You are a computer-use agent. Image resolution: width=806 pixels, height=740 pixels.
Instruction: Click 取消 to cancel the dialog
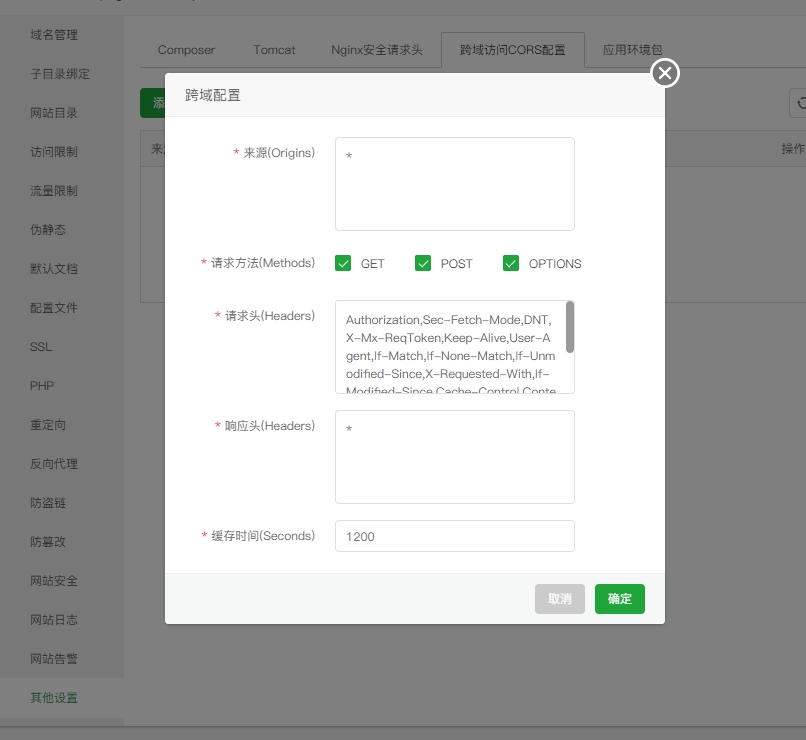point(559,599)
